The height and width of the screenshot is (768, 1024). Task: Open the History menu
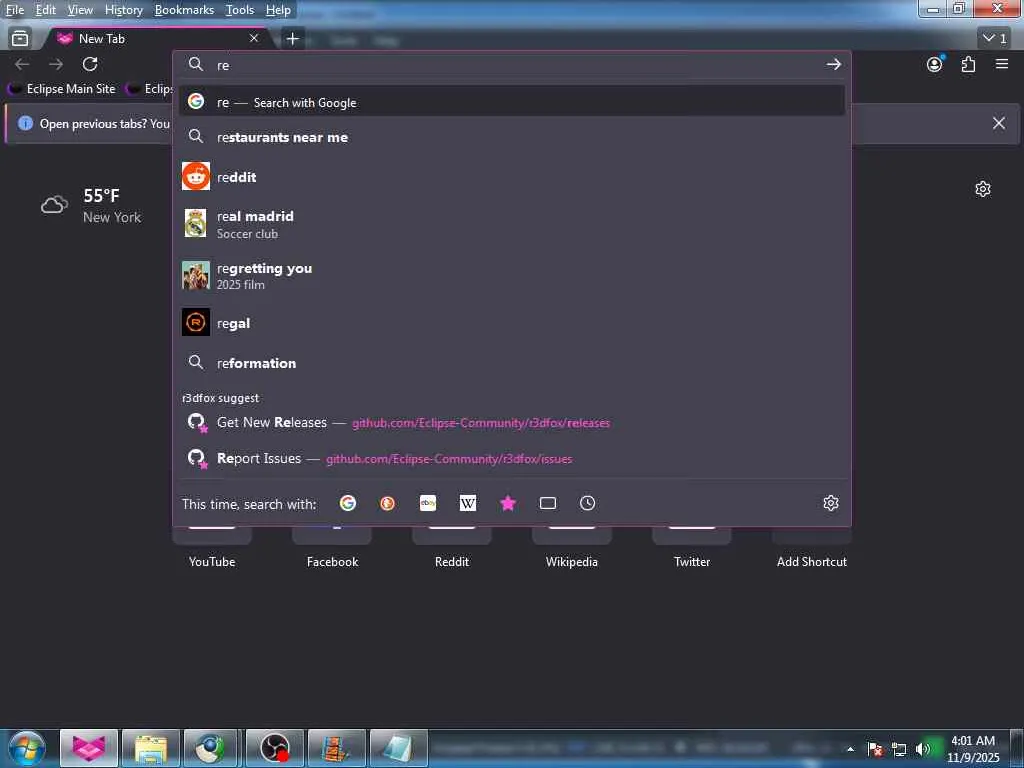tap(123, 10)
